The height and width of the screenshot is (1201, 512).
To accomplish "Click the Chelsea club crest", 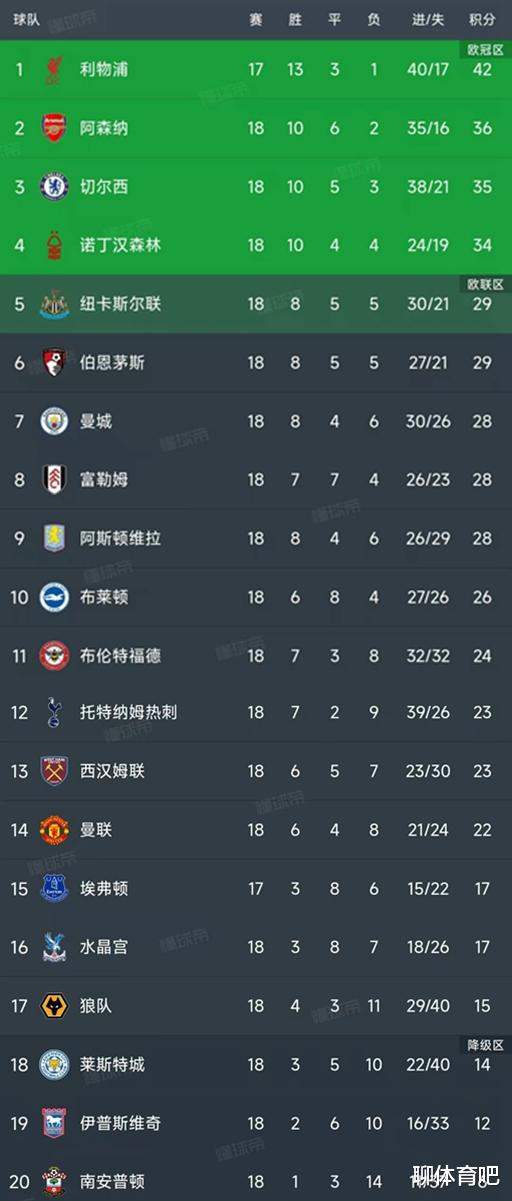I will pyautogui.click(x=53, y=187).
